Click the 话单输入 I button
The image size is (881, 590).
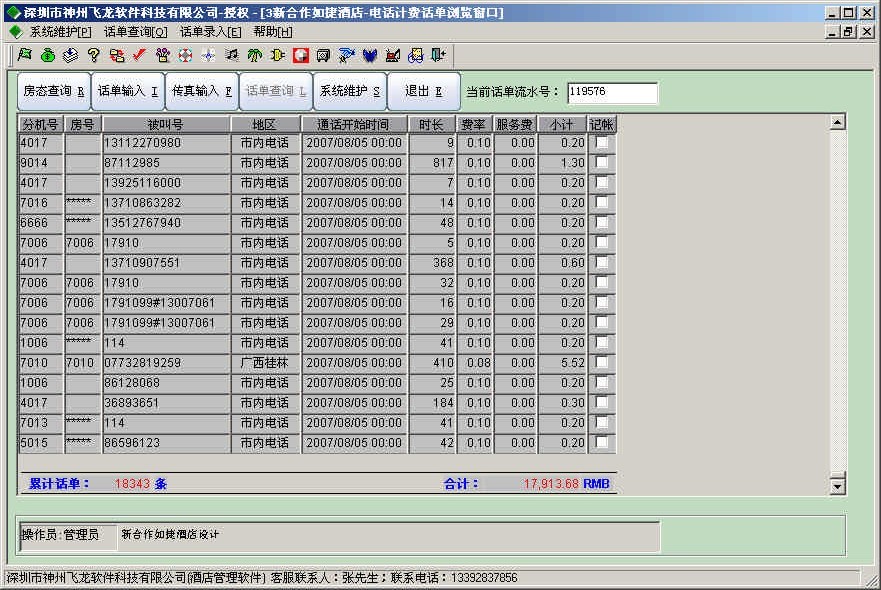click(128, 91)
